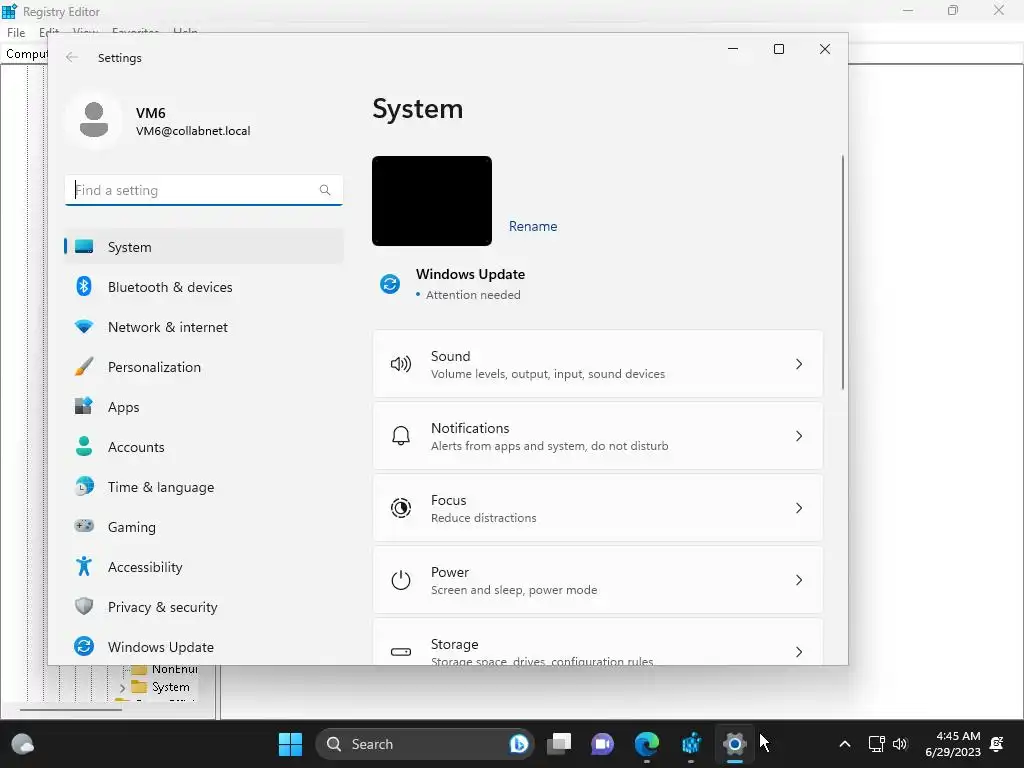The height and width of the screenshot is (768, 1024).
Task: Go to Personalization settings
Action: pos(204,367)
